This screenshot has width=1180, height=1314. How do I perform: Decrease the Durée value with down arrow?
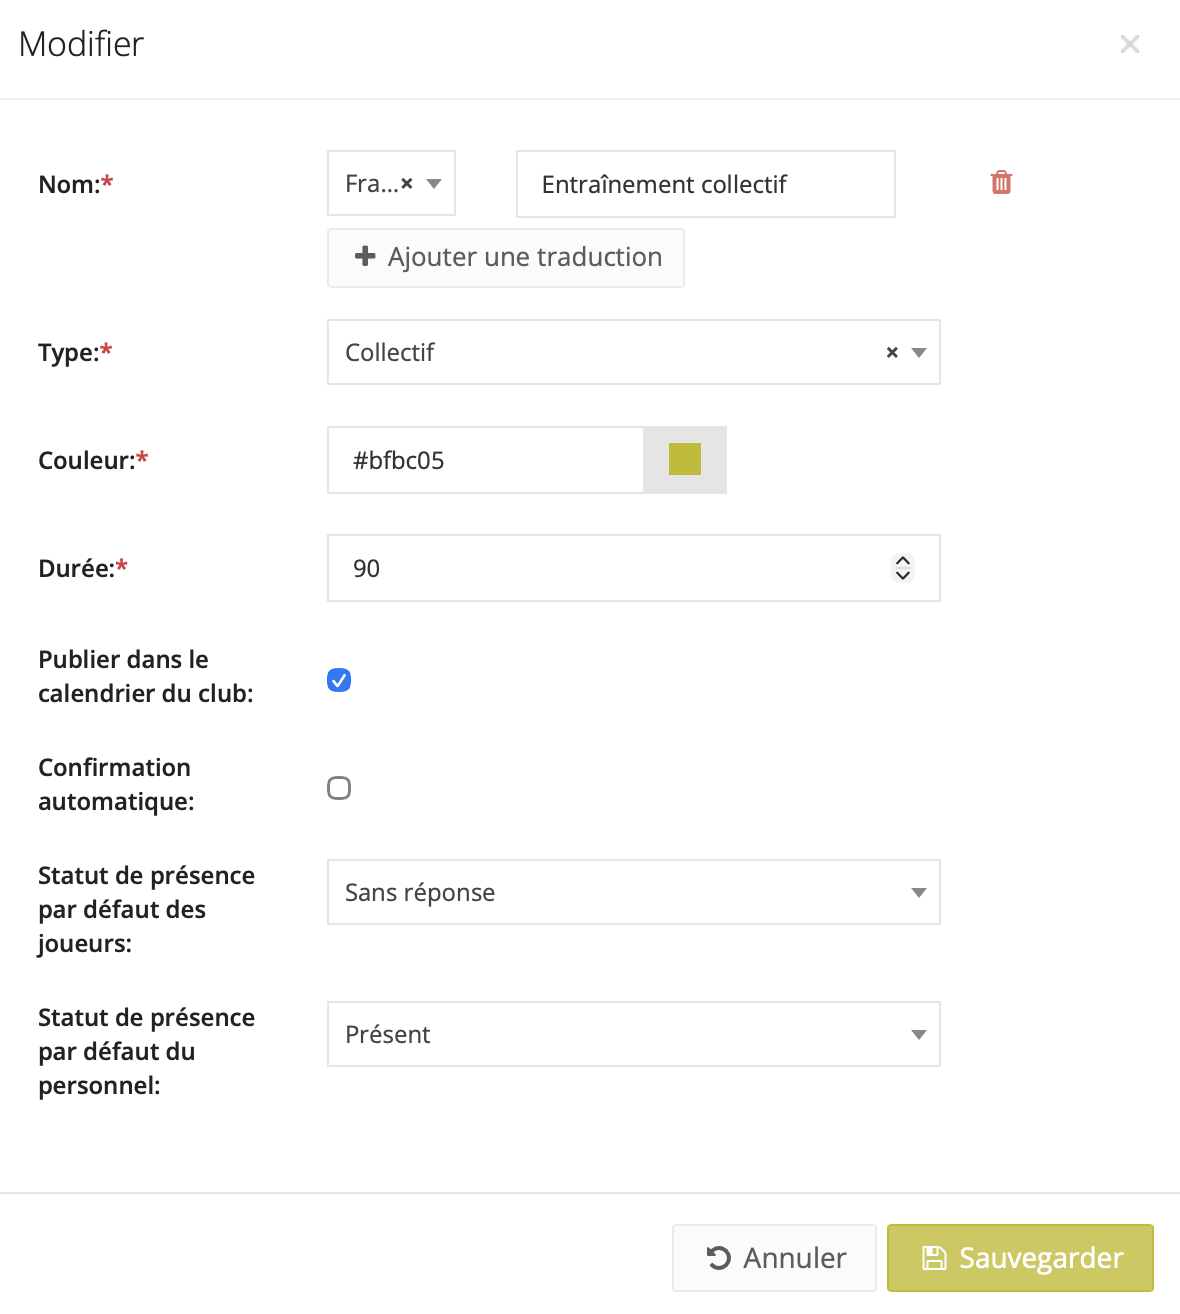(903, 576)
